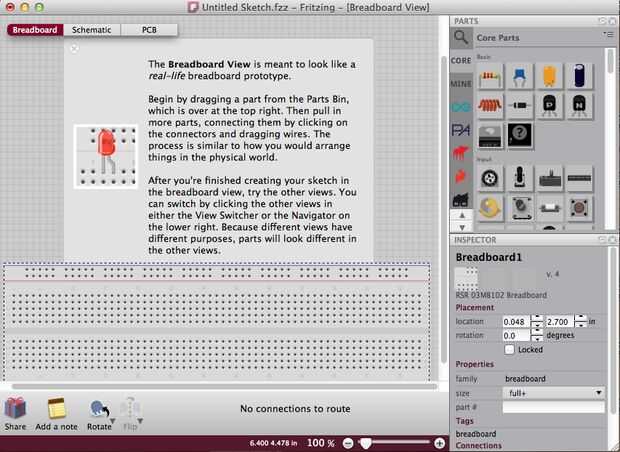
Task: Close the Breadboard View welcome hint
Action: (74, 49)
